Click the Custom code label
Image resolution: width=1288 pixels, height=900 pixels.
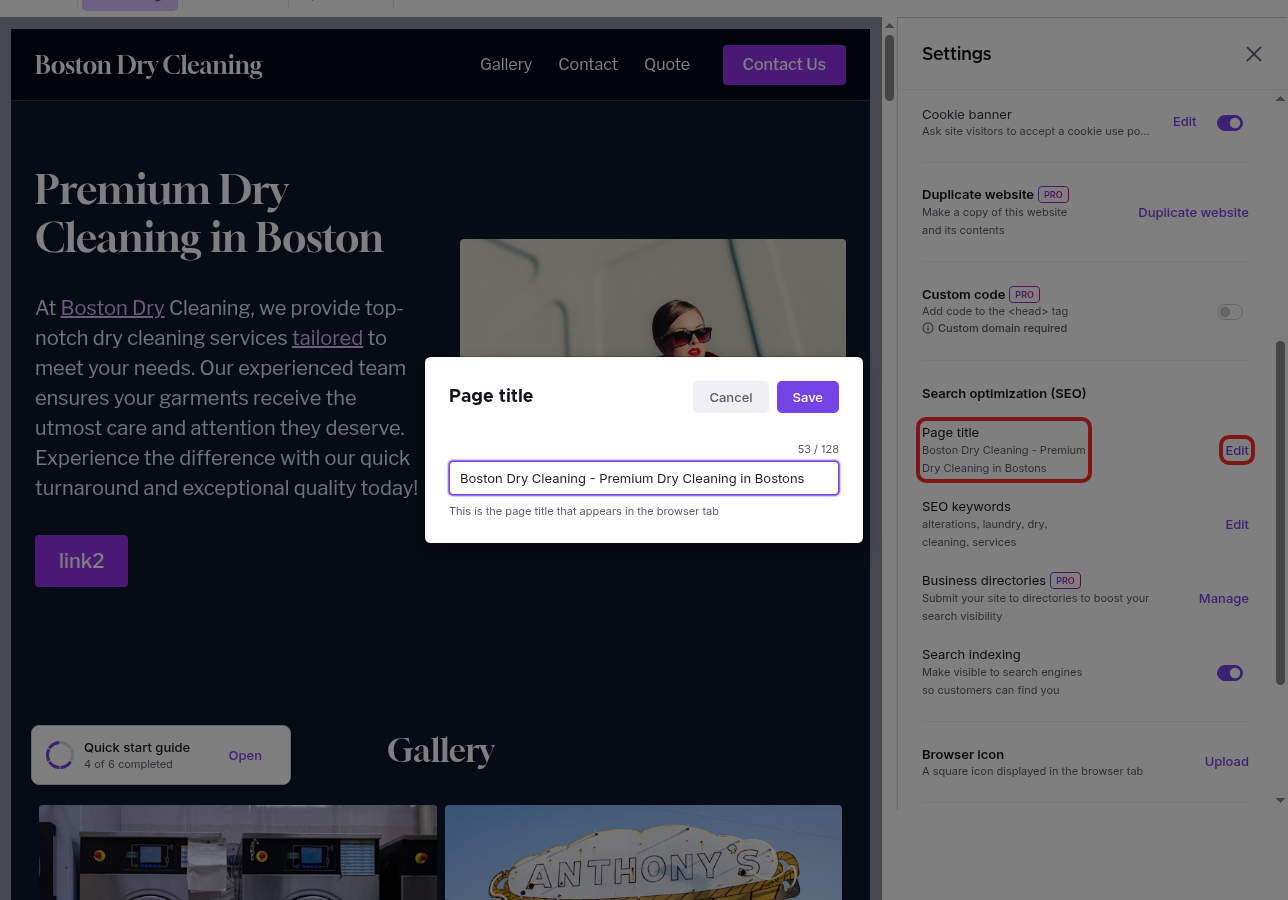pos(963,294)
